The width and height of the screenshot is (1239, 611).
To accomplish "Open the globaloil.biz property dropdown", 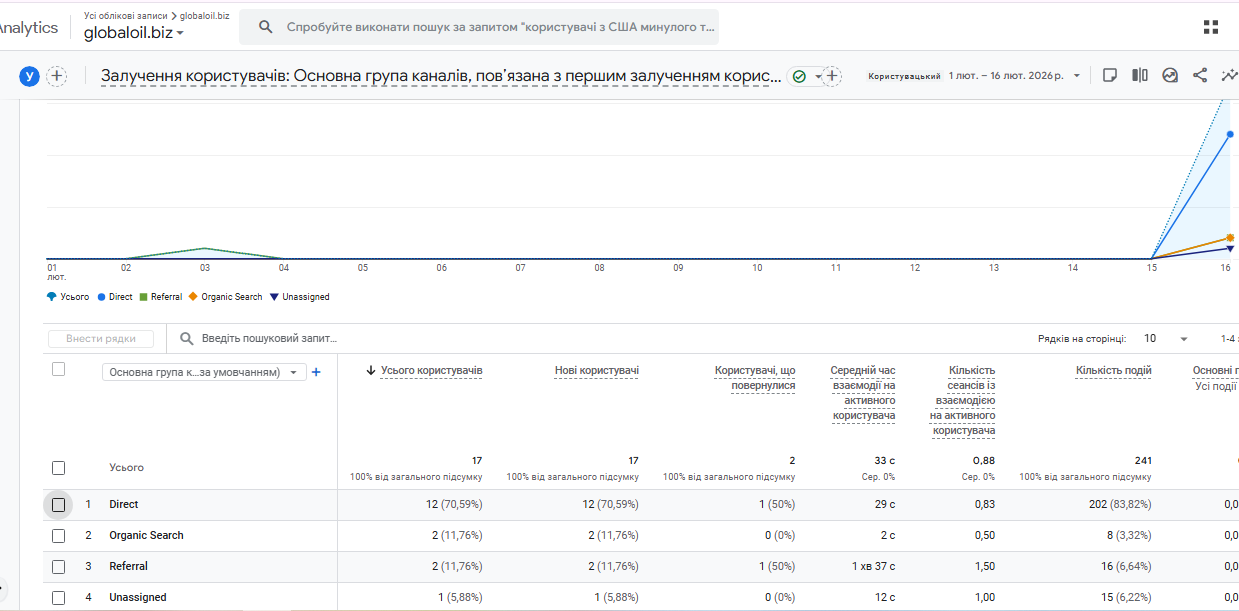I will 134,33.
